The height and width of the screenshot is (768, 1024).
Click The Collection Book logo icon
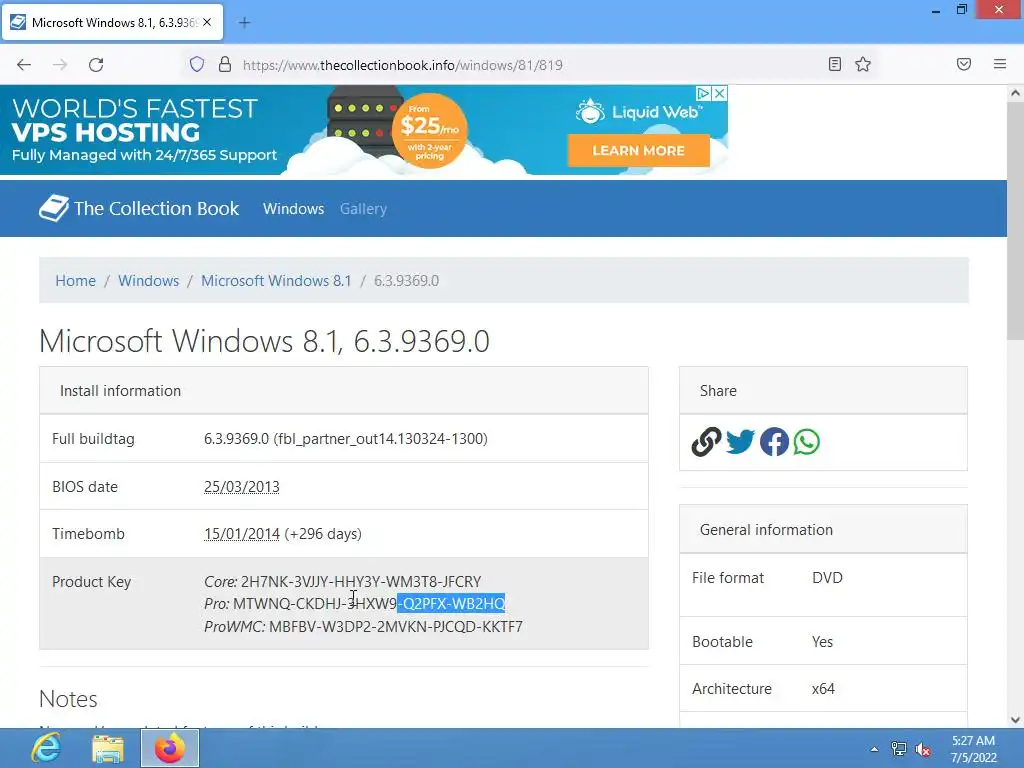54,208
